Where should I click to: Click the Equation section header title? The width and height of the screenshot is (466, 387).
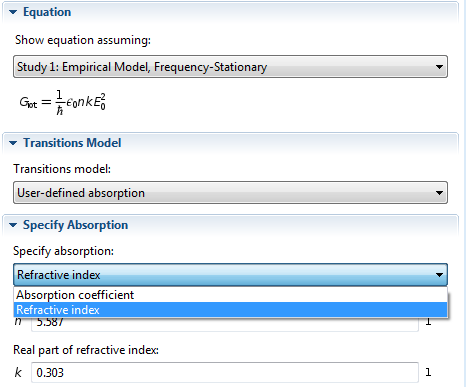(x=47, y=12)
